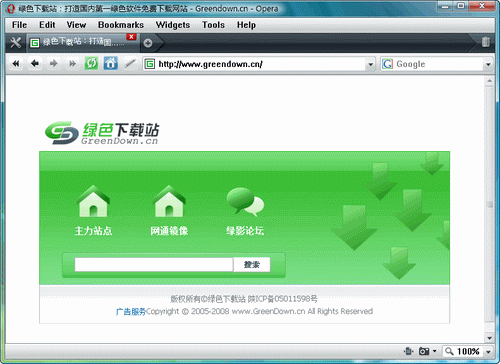The image size is (500, 364).
Task: Click the wand (pencil) toolbar icon
Action: (x=130, y=63)
